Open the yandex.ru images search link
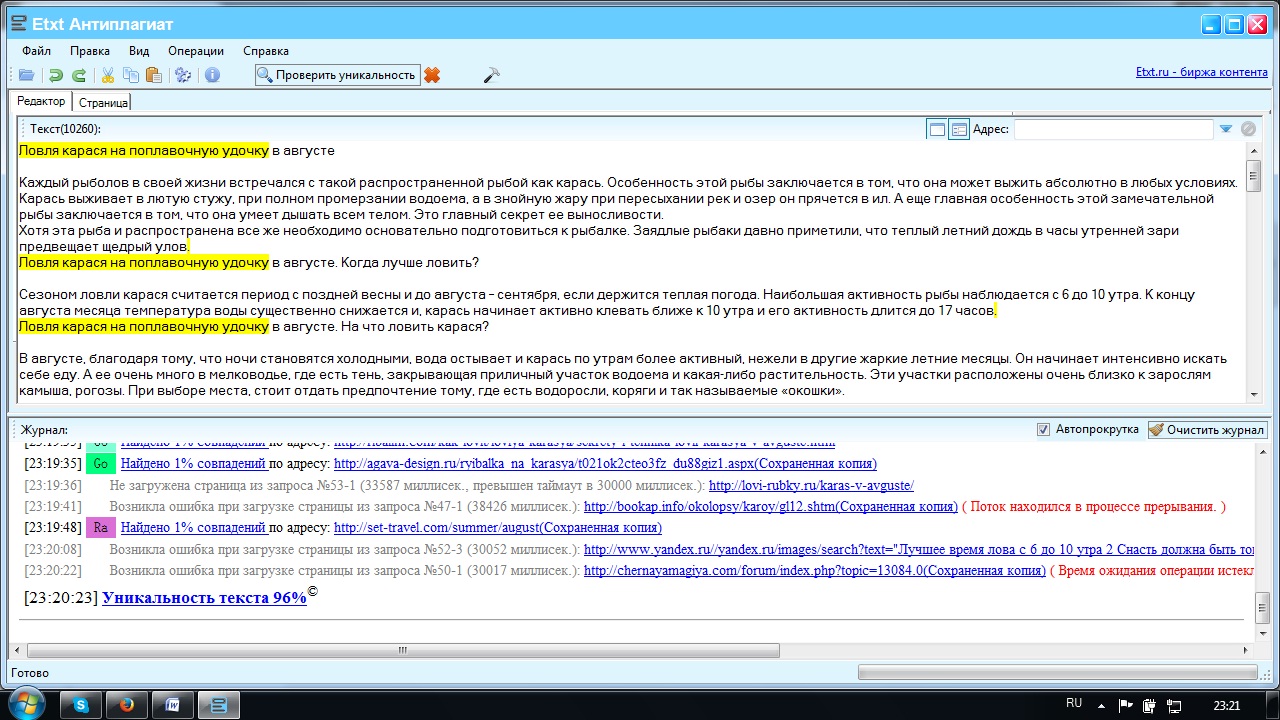Image resolution: width=1280 pixels, height=720 pixels. pos(920,549)
